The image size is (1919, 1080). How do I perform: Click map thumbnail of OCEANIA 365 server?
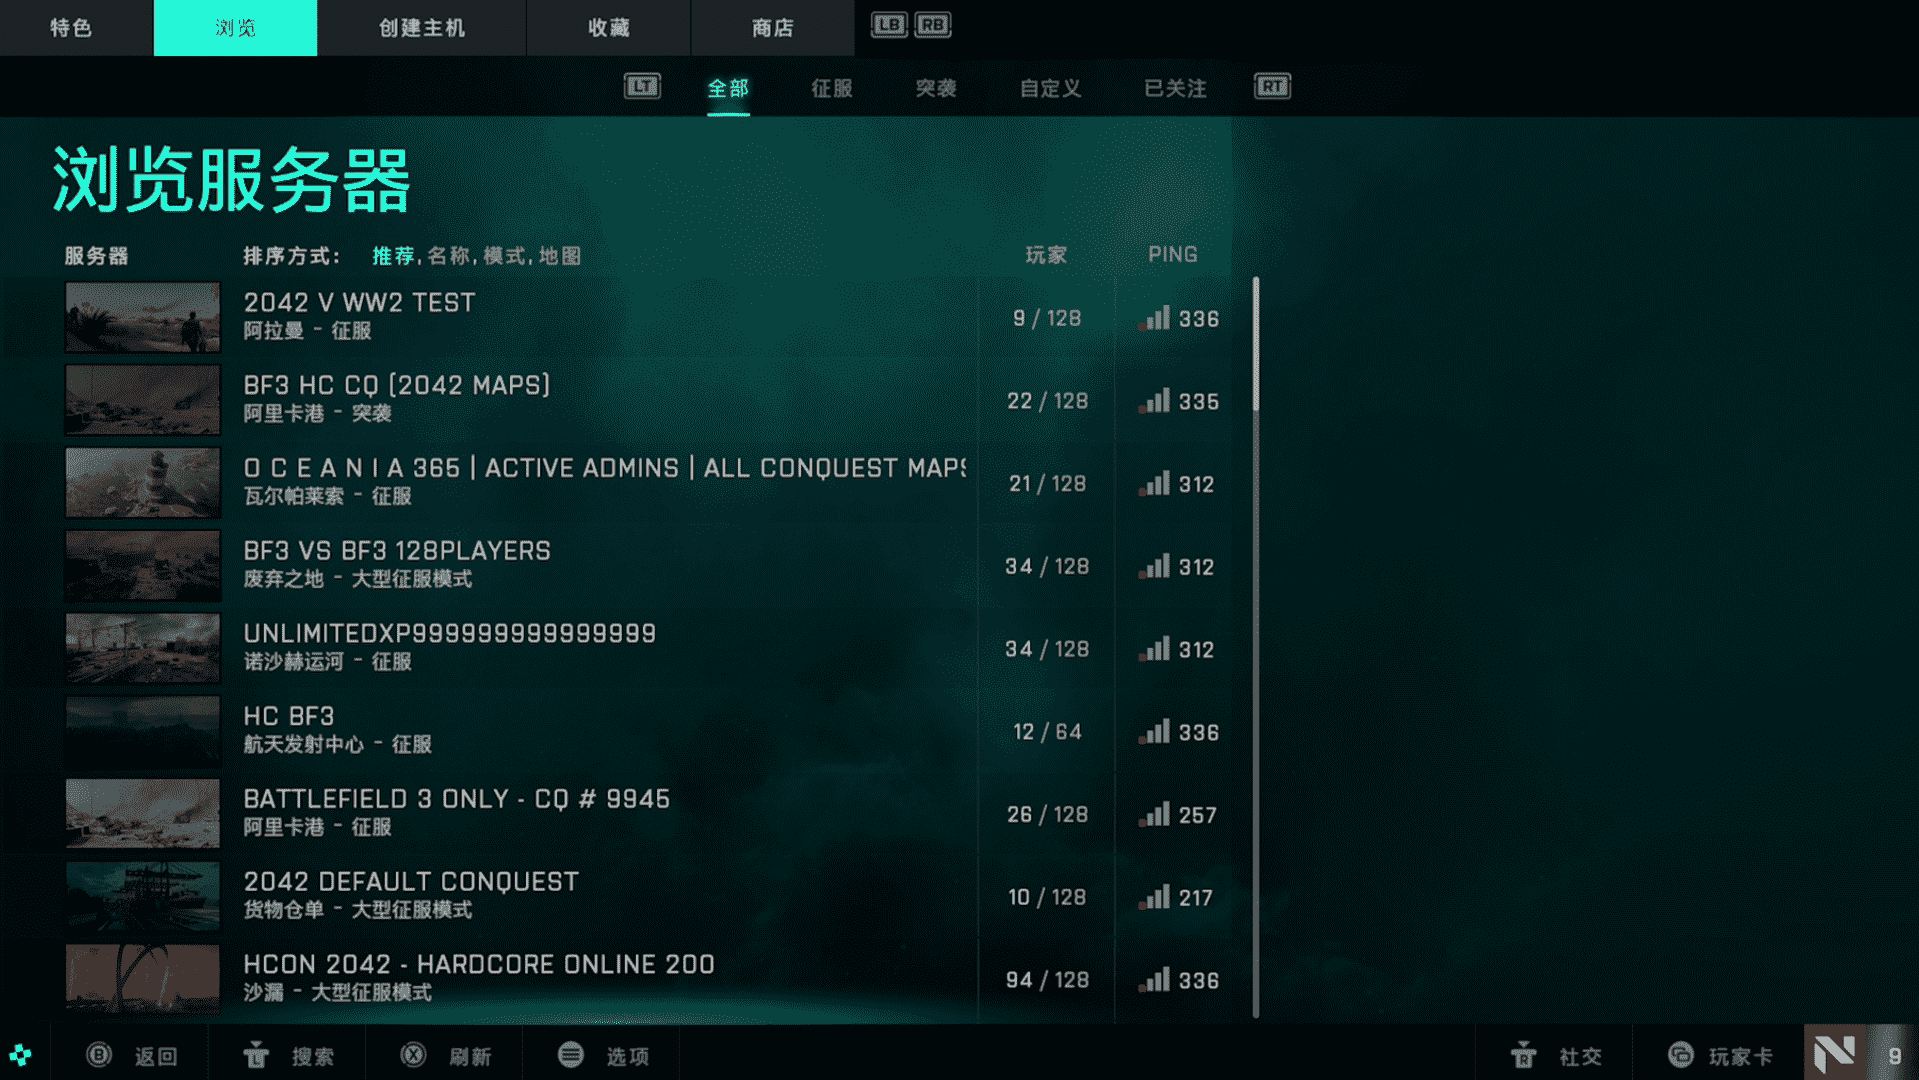(143, 483)
